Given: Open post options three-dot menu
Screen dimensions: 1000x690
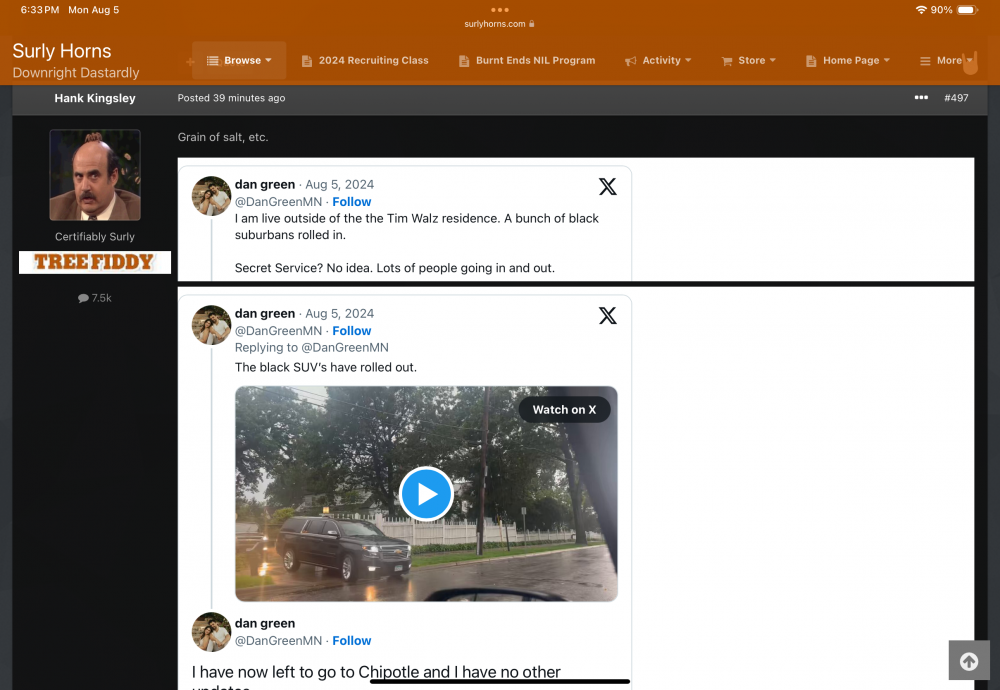Looking at the screenshot, I should click(920, 98).
